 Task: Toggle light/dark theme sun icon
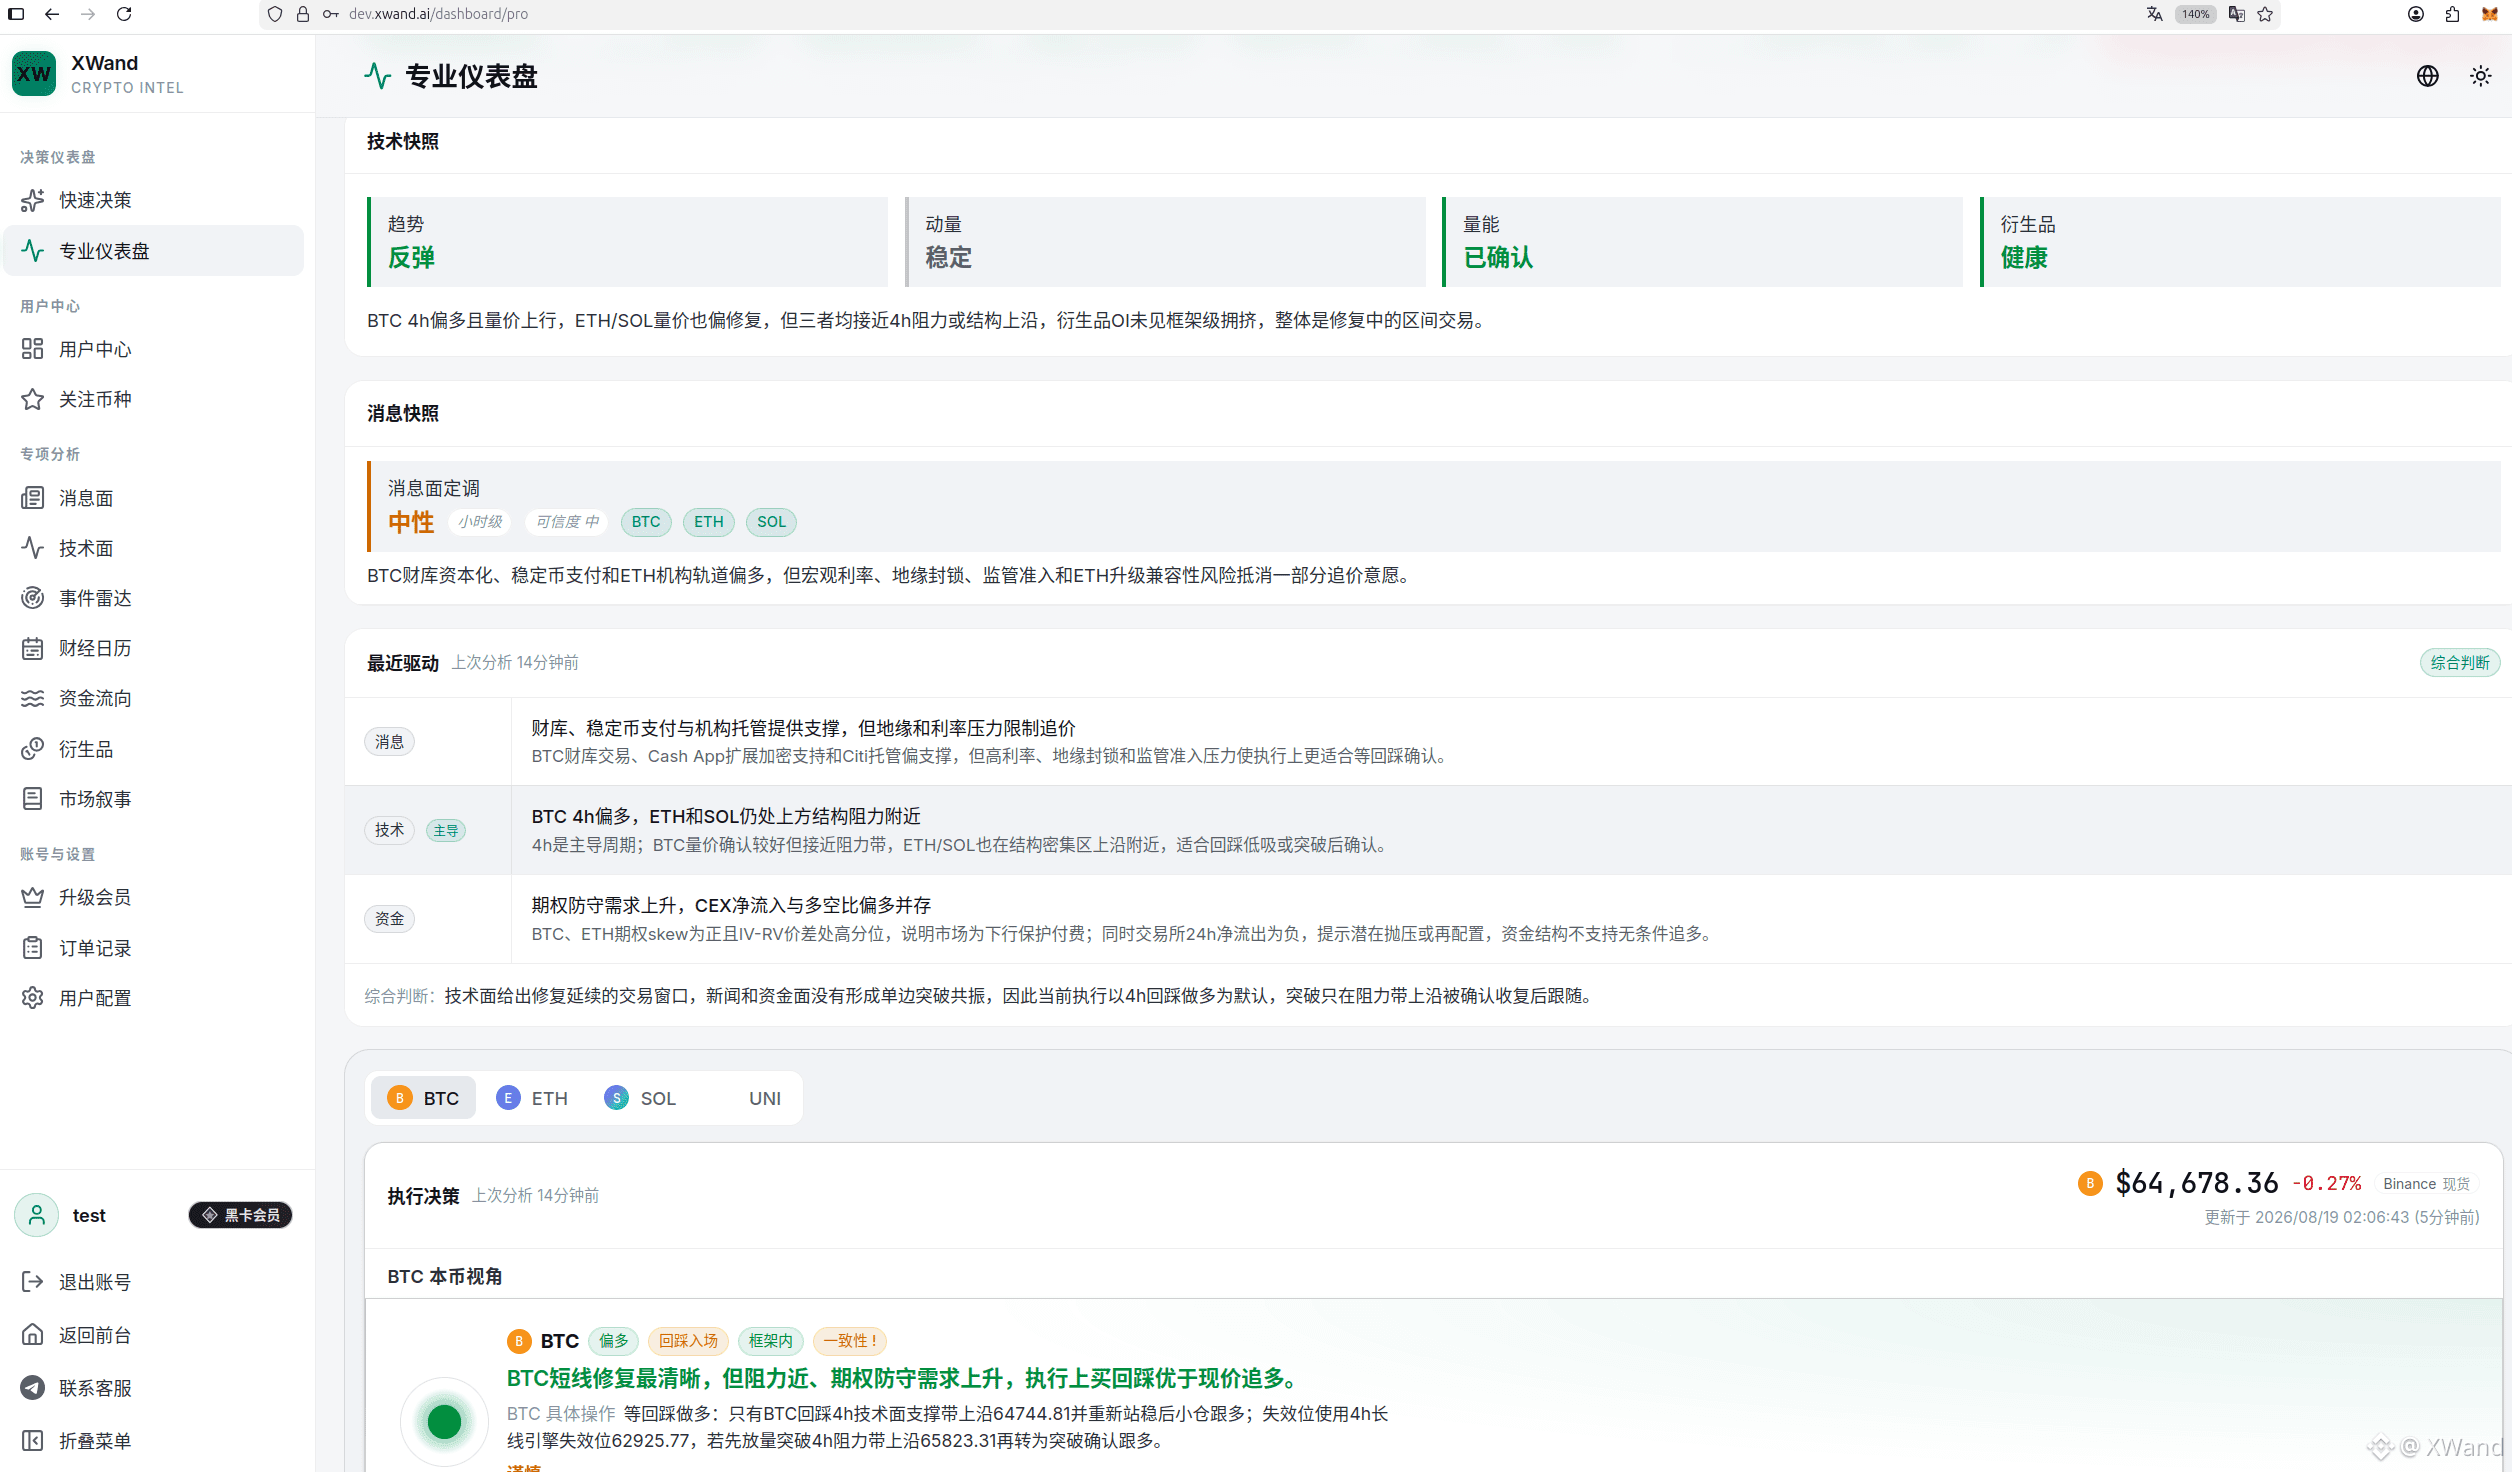pos(2480,76)
